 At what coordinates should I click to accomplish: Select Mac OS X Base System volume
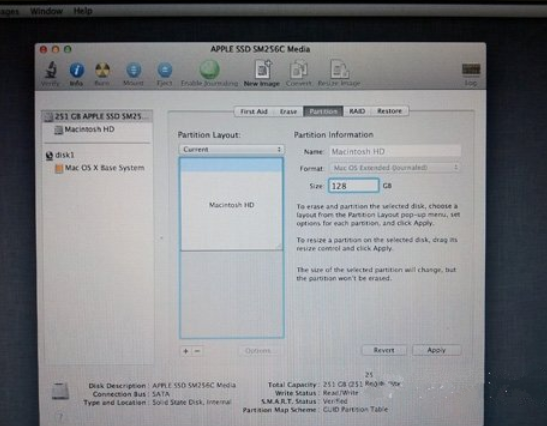tap(100, 168)
